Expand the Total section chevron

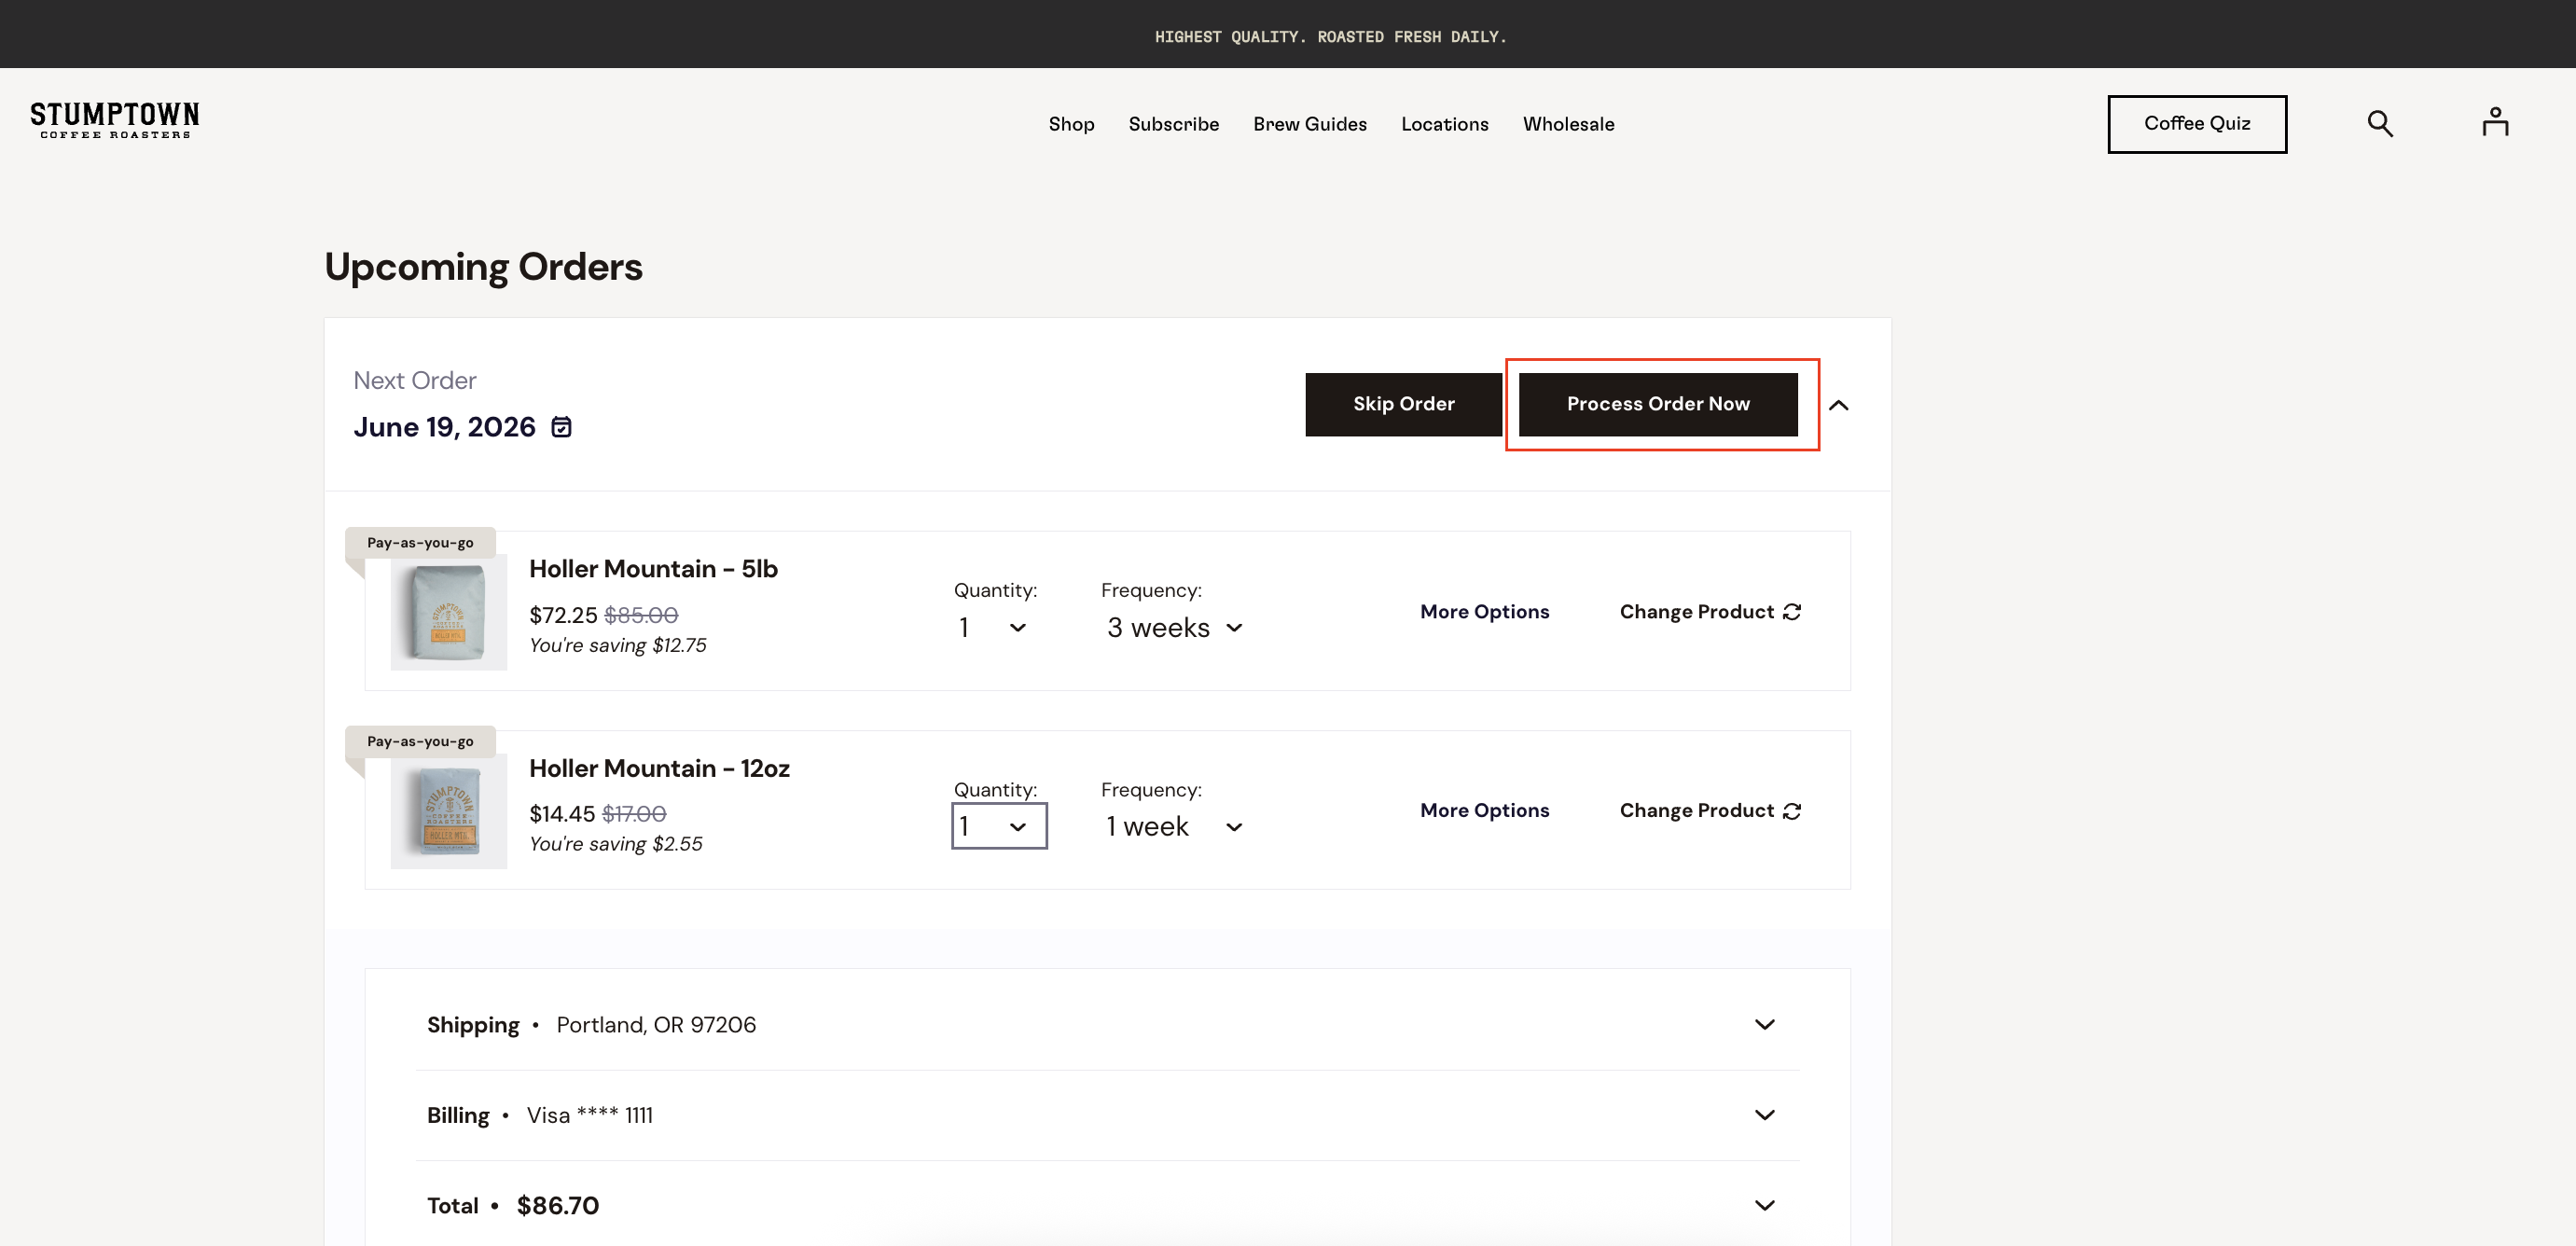[1764, 1205]
